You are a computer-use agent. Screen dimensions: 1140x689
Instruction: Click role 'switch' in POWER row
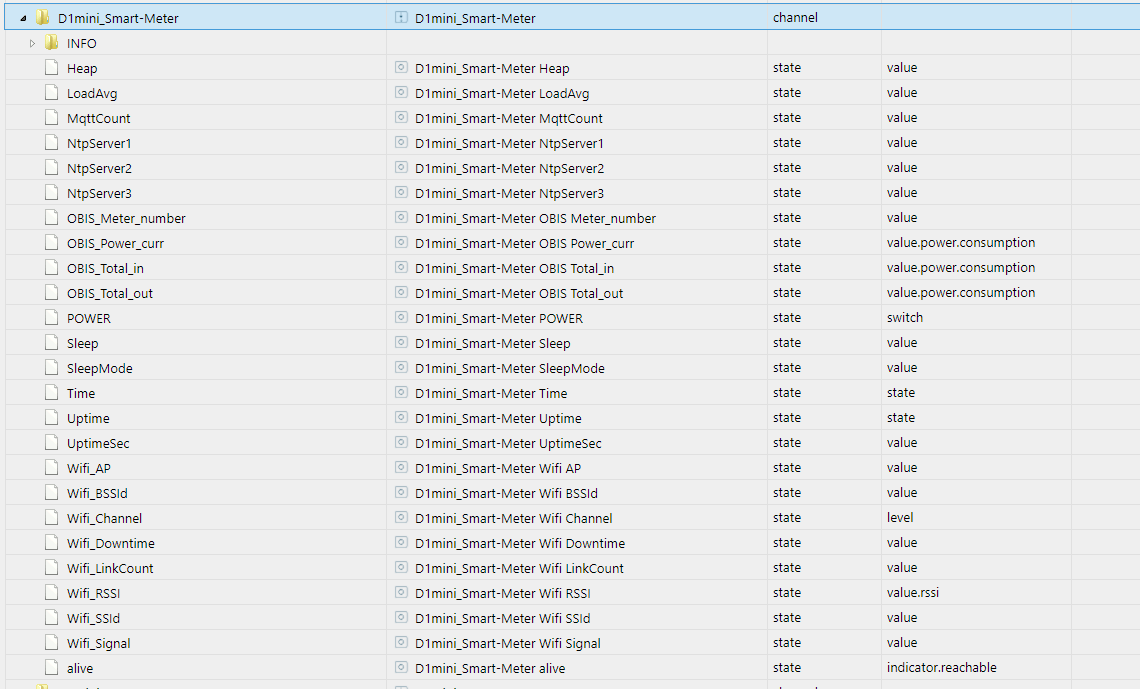[904, 318]
